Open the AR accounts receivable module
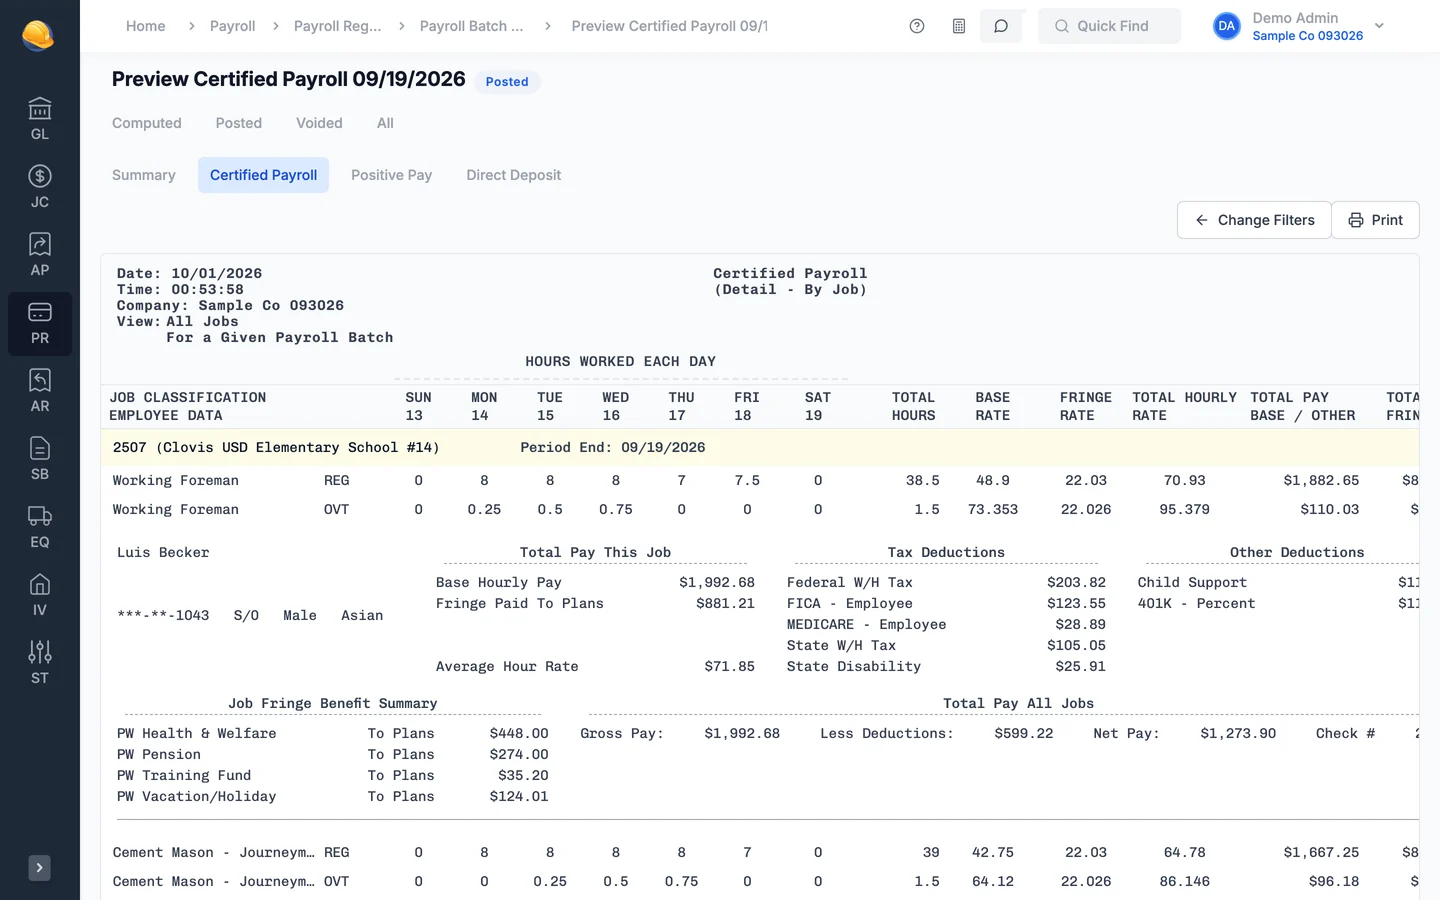Image resolution: width=1440 pixels, height=900 pixels. 40,391
